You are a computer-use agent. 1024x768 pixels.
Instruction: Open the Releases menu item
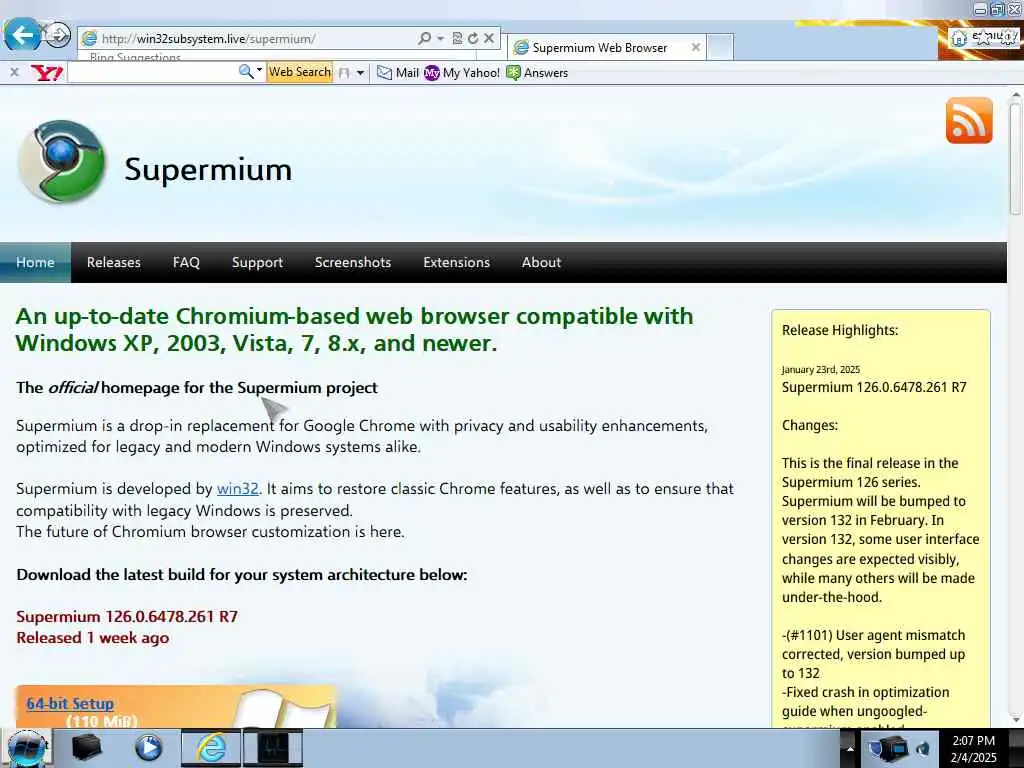[114, 263]
